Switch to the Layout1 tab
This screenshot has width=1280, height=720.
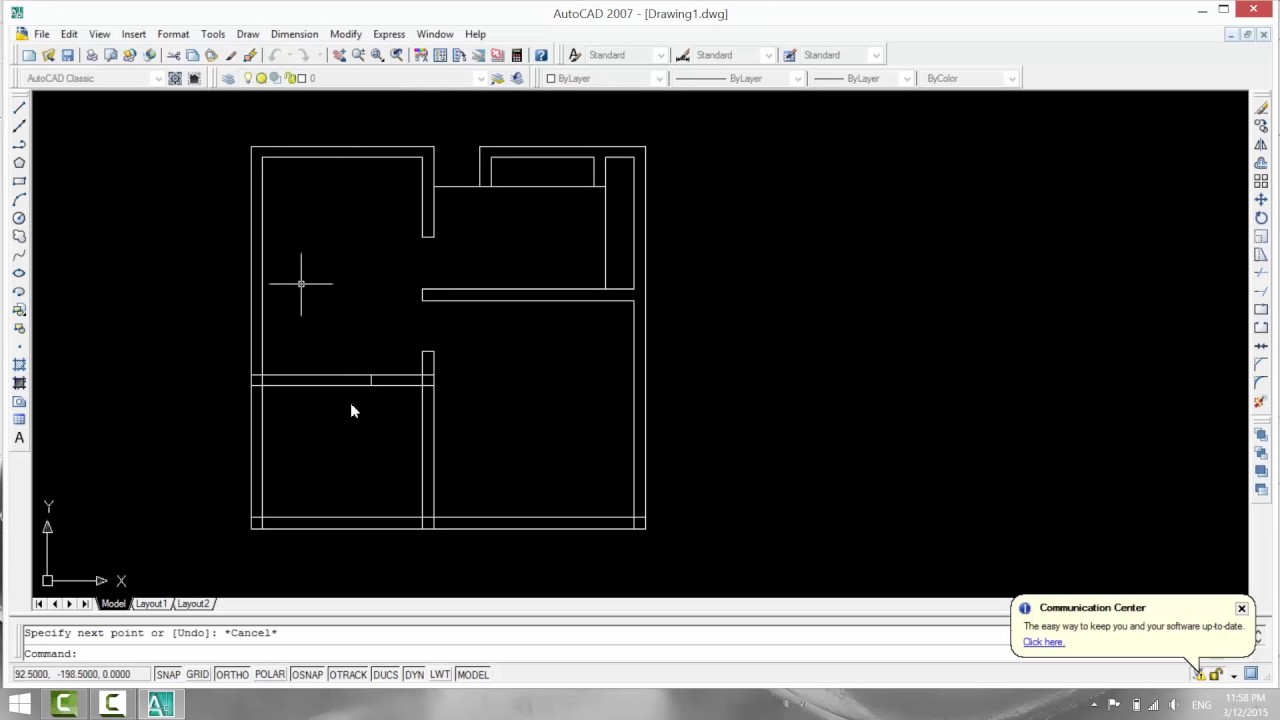coord(150,603)
